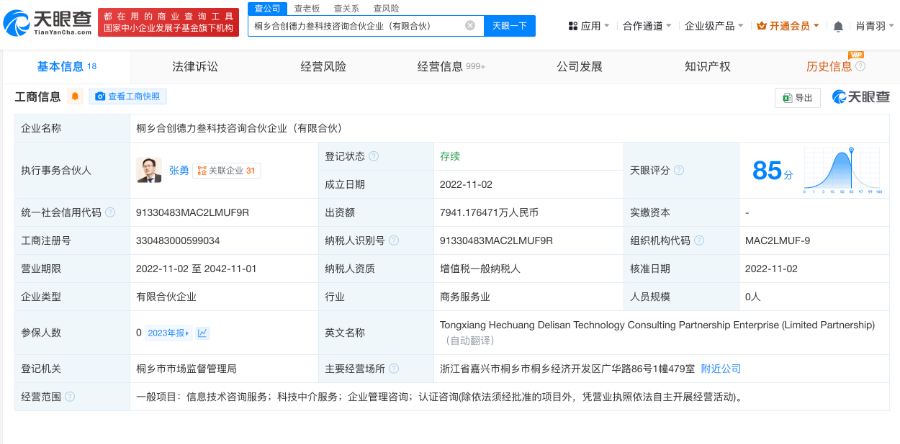Viewport: 900px width, 444px height.
Task: Open the 开通会员 dropdown
Action: click(789, 26)
